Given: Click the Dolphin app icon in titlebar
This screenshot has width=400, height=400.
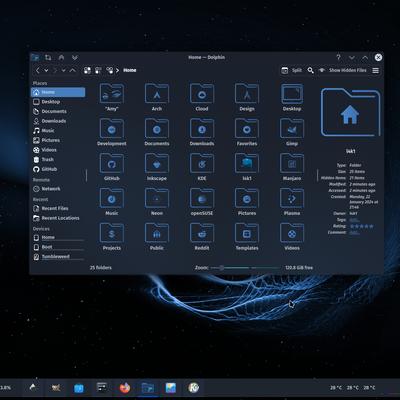Looking at the screenshot, I should coord(35,57).
